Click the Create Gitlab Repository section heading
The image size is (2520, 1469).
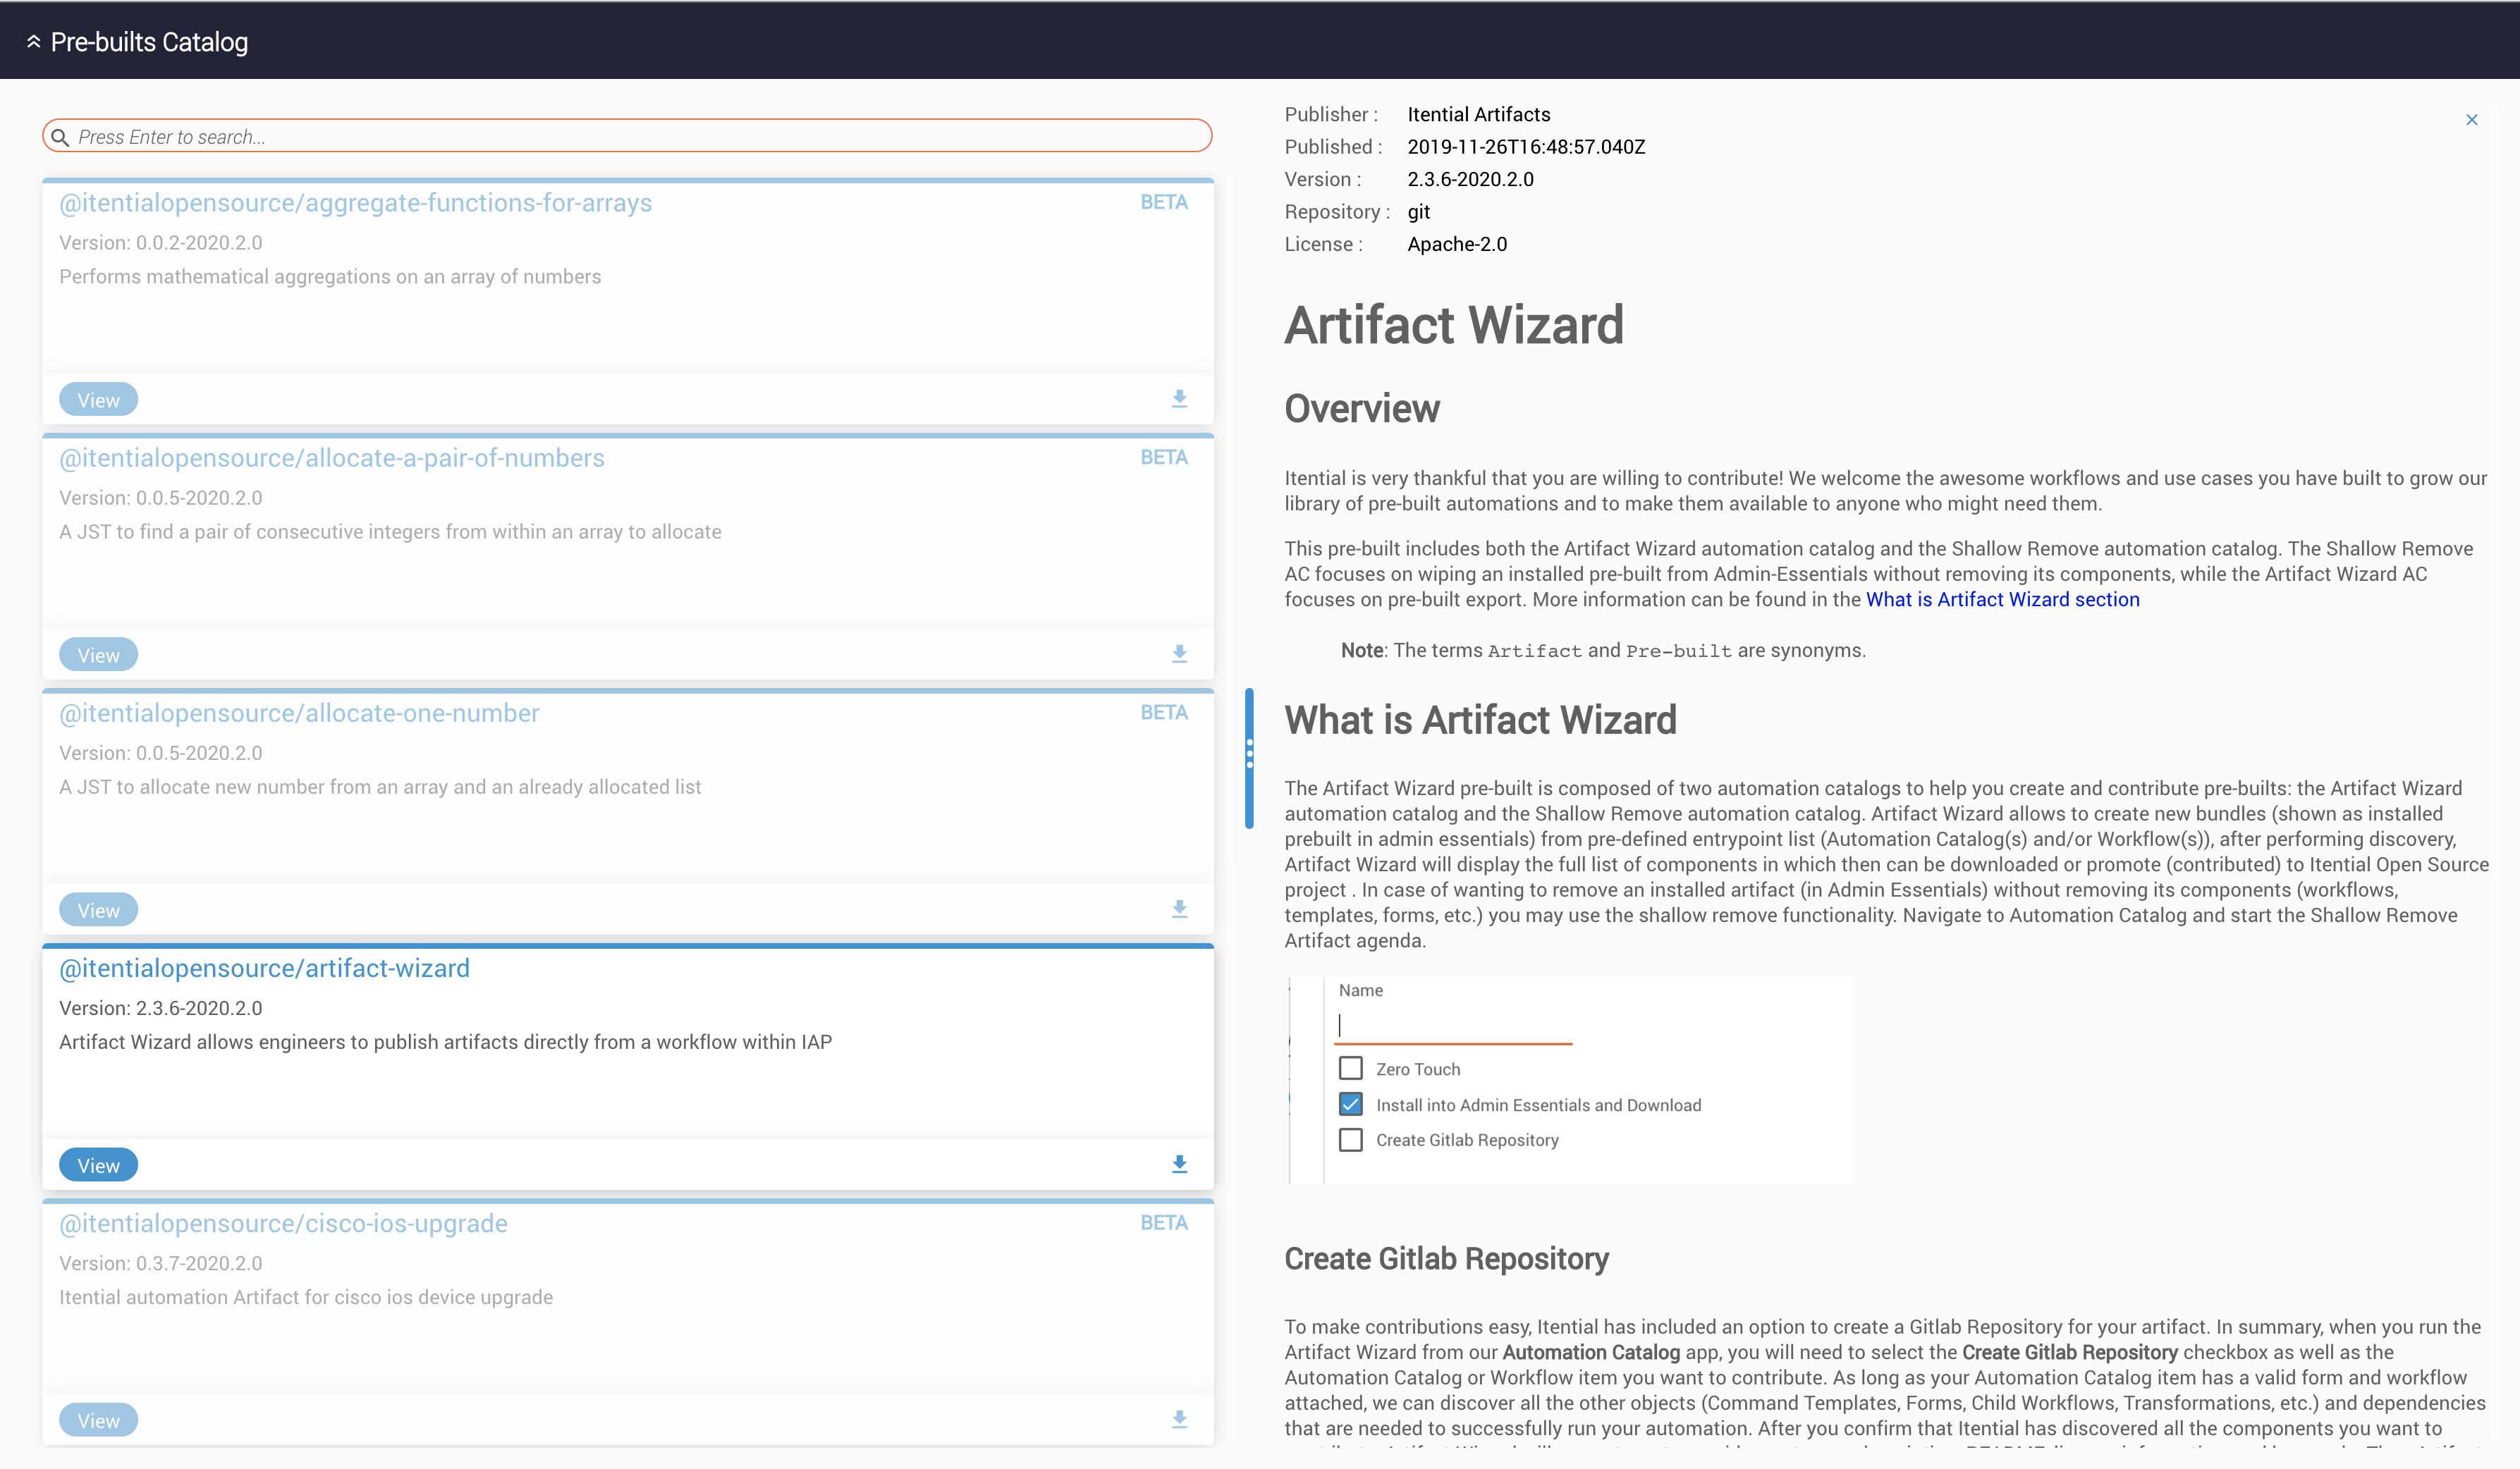tap(1446, 1258)
